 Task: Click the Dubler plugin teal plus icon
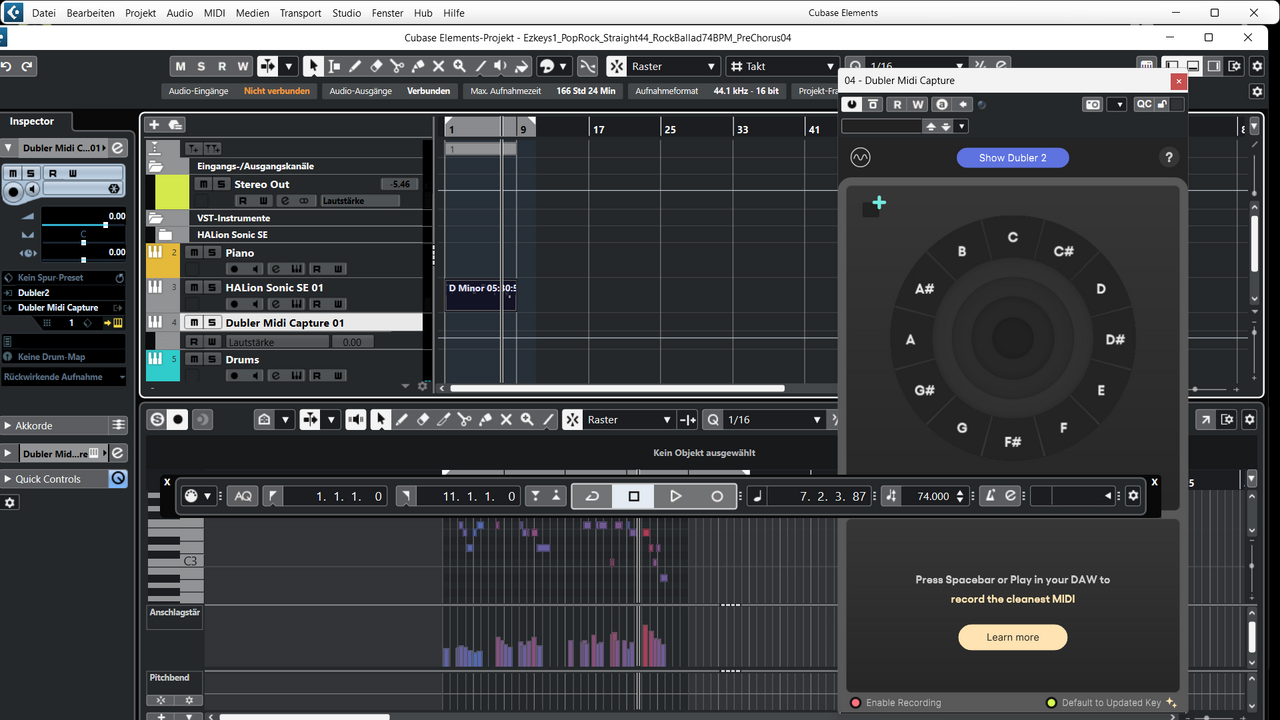tap(879, 203)
